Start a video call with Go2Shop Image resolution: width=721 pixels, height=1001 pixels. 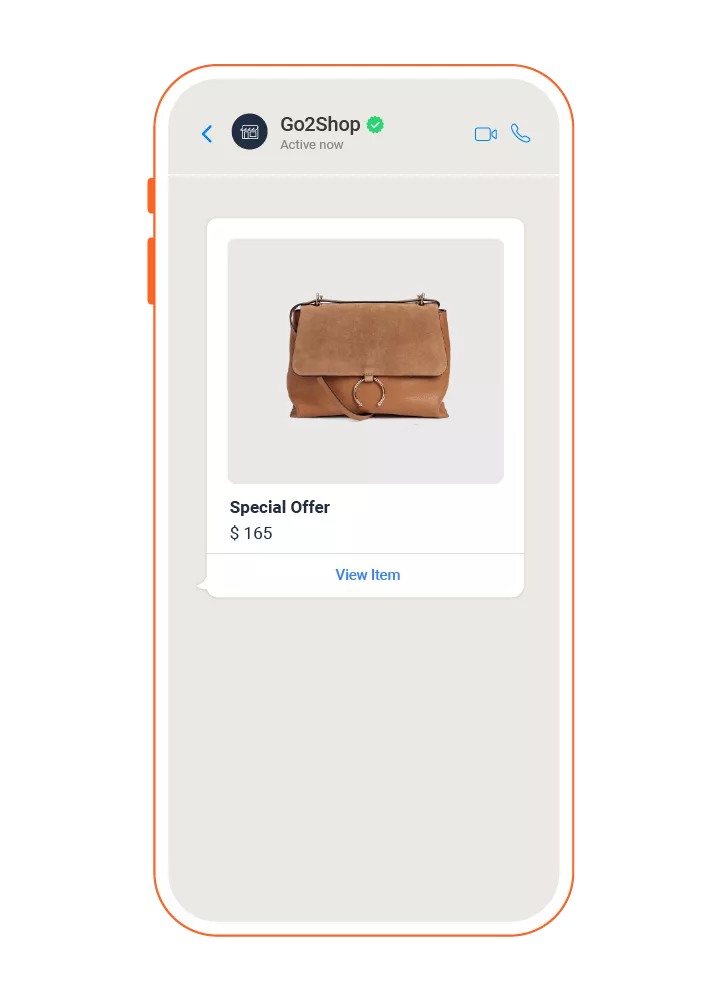(485, 134)
